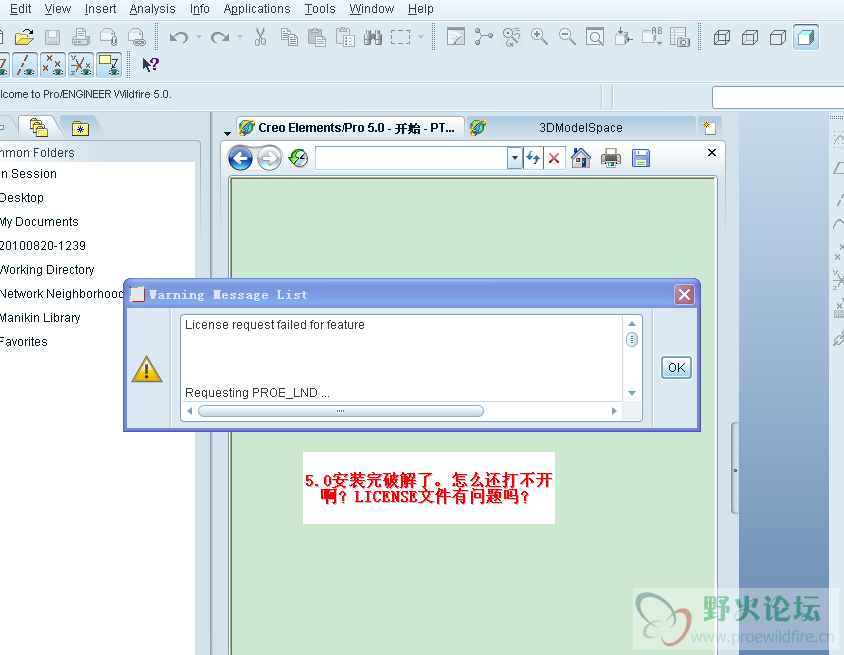The width and height of the screenshot is (844, 655).
Task: Click browser Refresh arrows icon
Action: click(x=533, y=158)
